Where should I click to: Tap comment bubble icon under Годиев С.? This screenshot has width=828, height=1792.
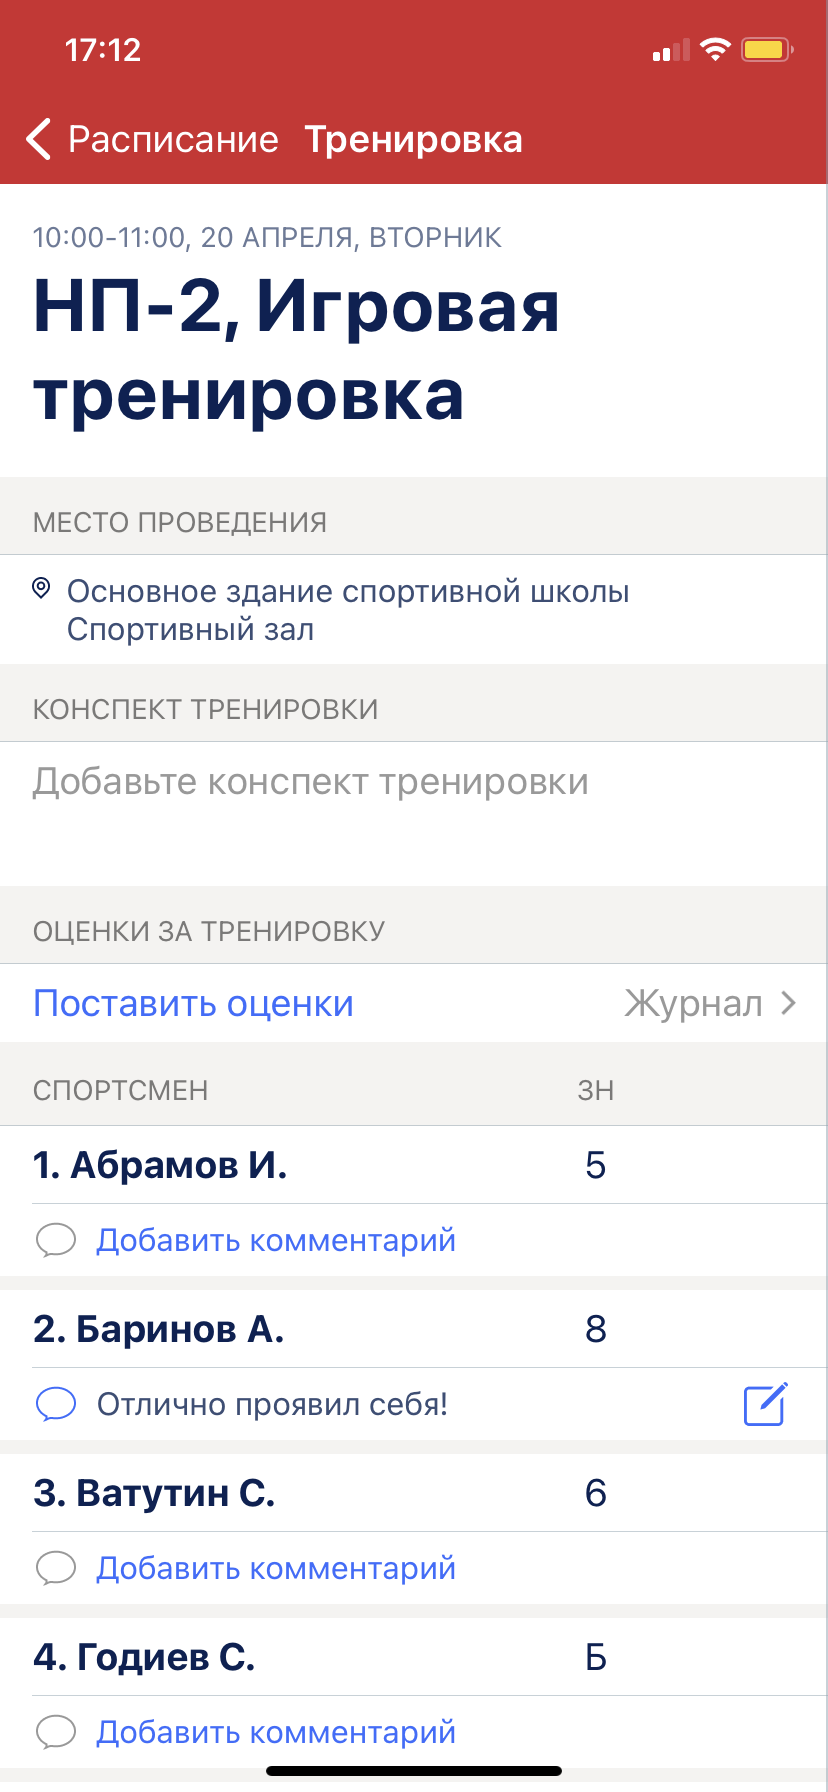point(56,1732)
